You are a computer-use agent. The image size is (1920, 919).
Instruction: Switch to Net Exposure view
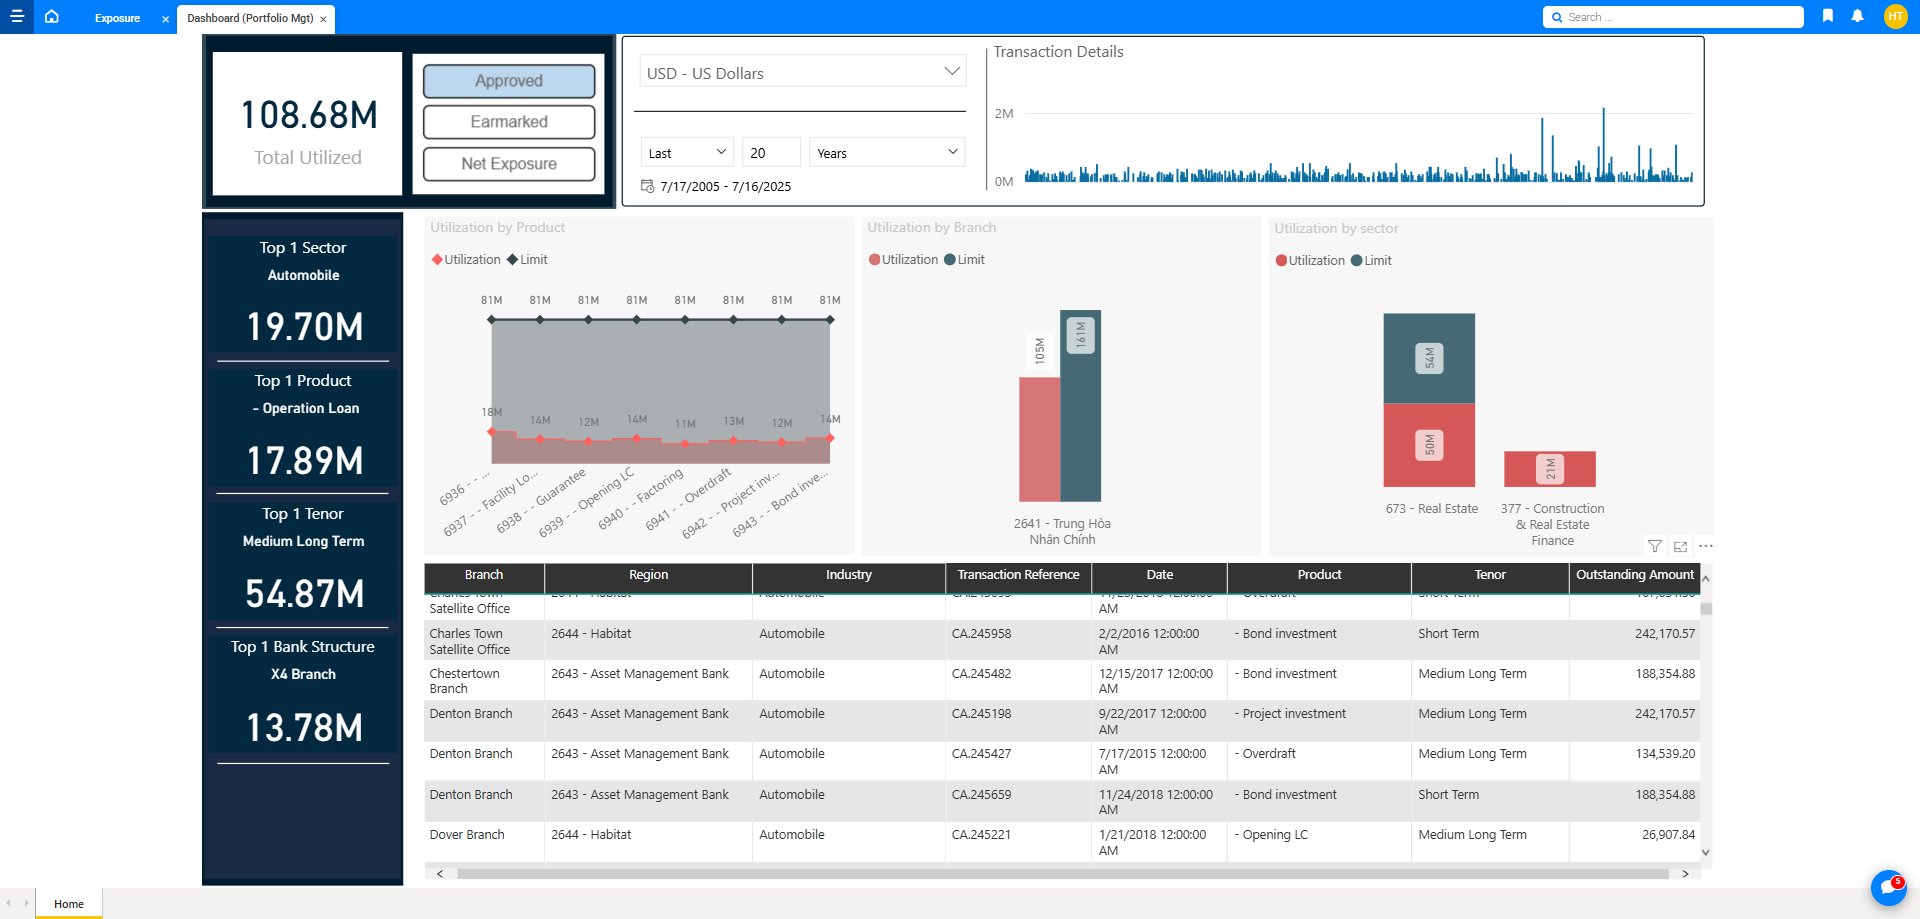point(508,164)
